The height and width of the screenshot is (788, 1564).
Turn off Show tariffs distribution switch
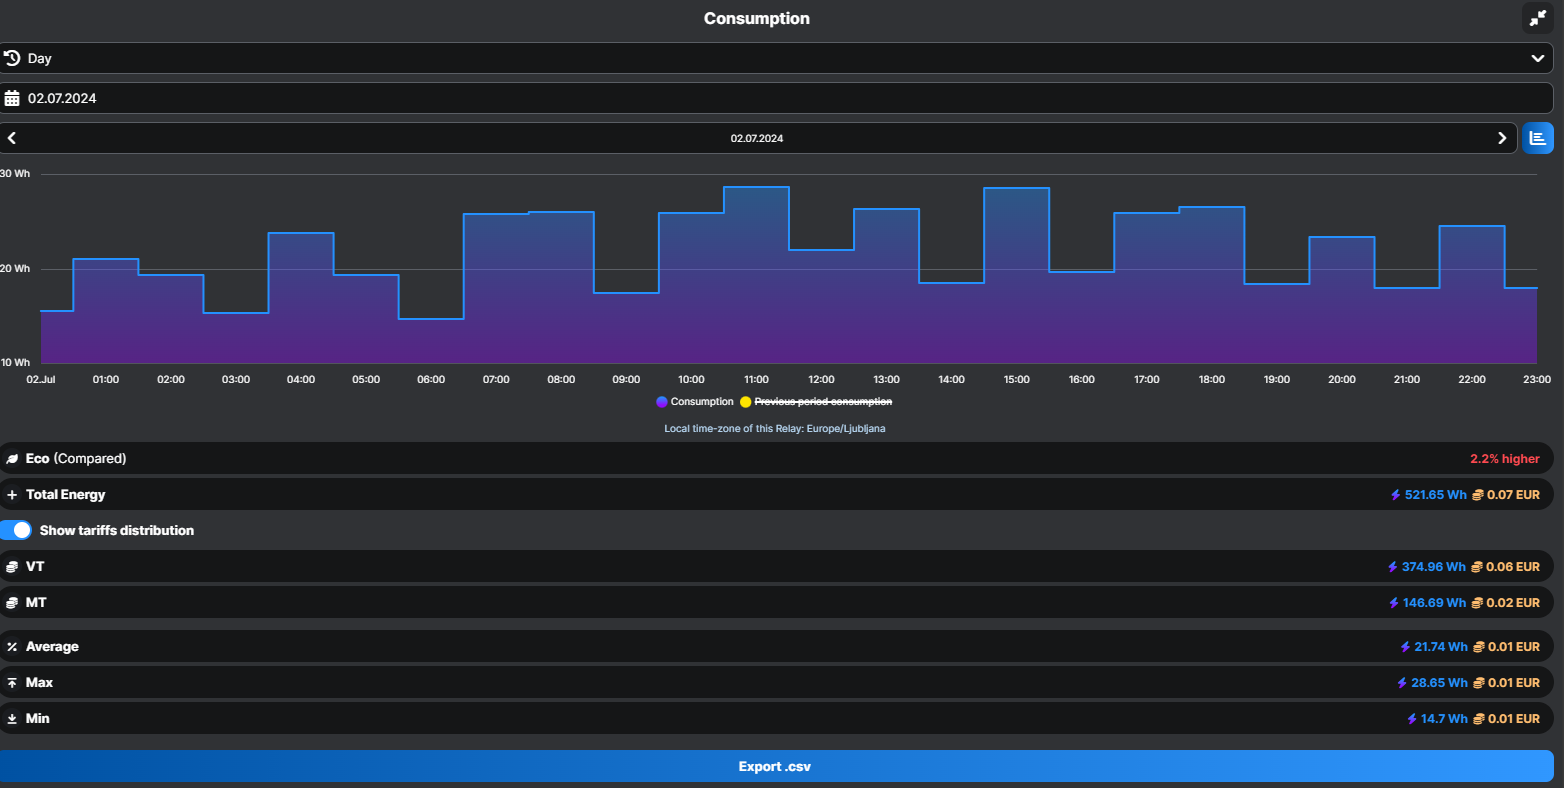[16, 530]
